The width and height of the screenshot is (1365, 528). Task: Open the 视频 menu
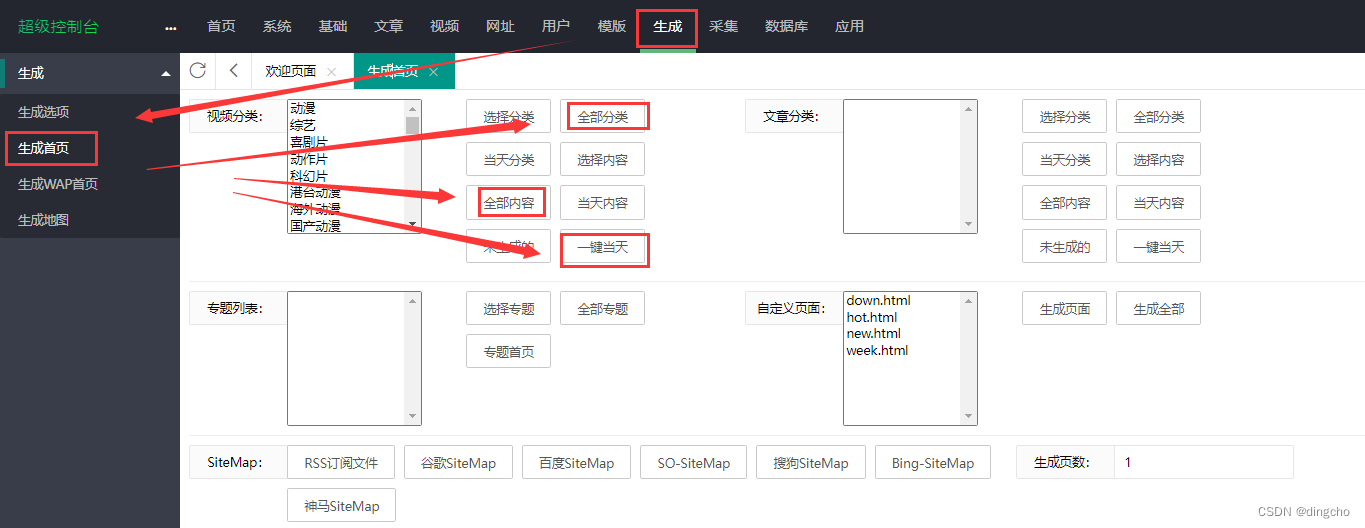click(x=444, y=26)
